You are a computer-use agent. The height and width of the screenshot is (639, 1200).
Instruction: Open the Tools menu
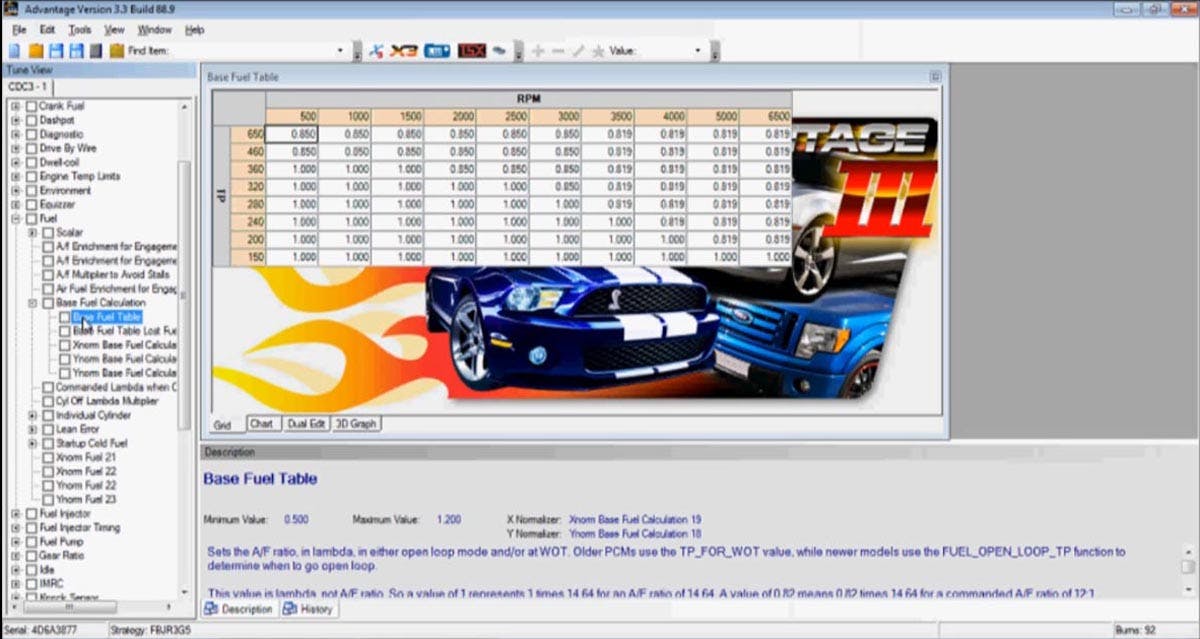pyautogui.click(x=79, y=30)
